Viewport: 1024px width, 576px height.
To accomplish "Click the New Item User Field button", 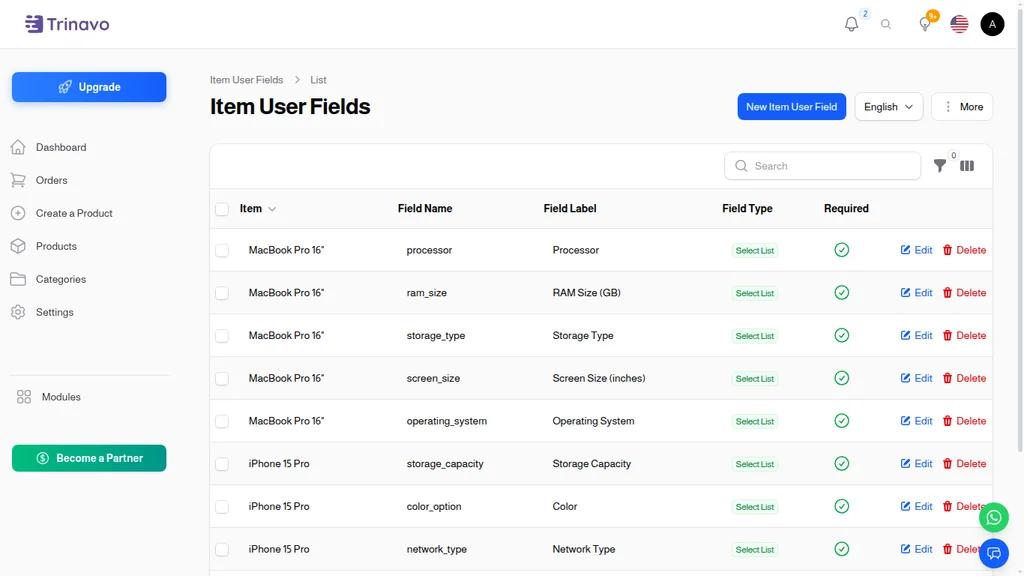I will [792, 106].
